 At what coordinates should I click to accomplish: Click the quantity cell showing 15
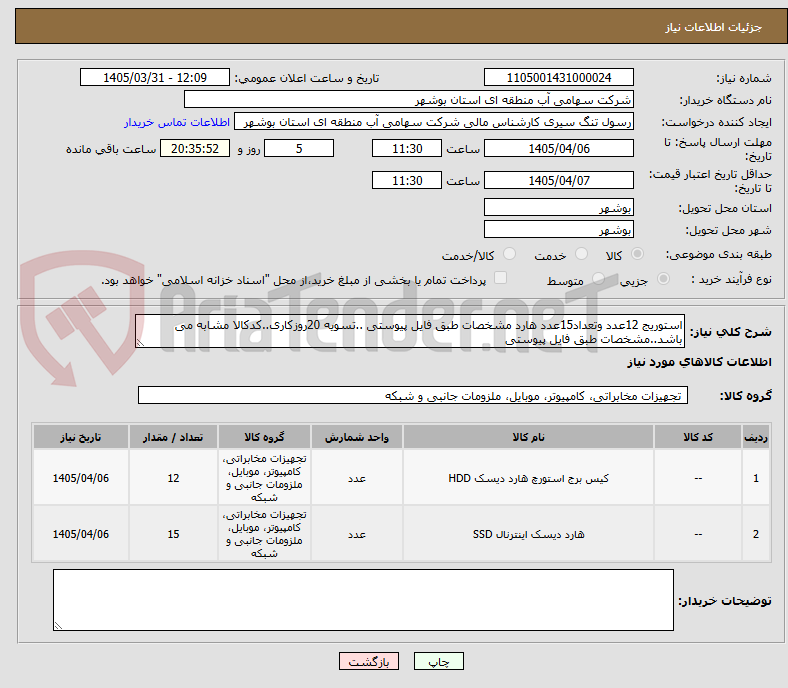[173, 533]
